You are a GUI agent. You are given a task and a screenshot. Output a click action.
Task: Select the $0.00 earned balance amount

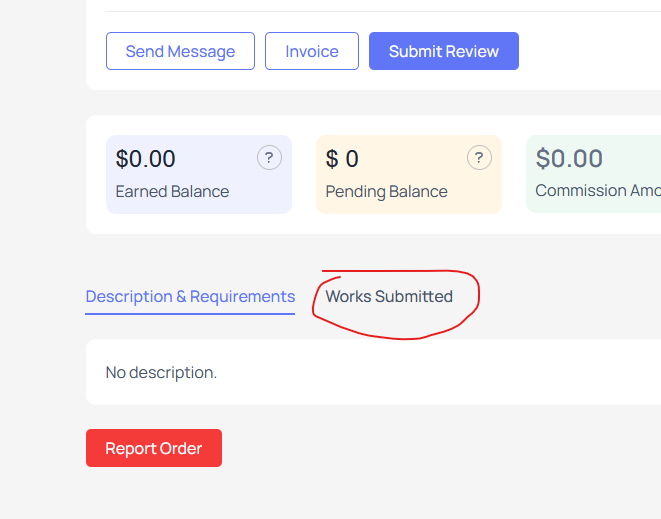[145, 159]
